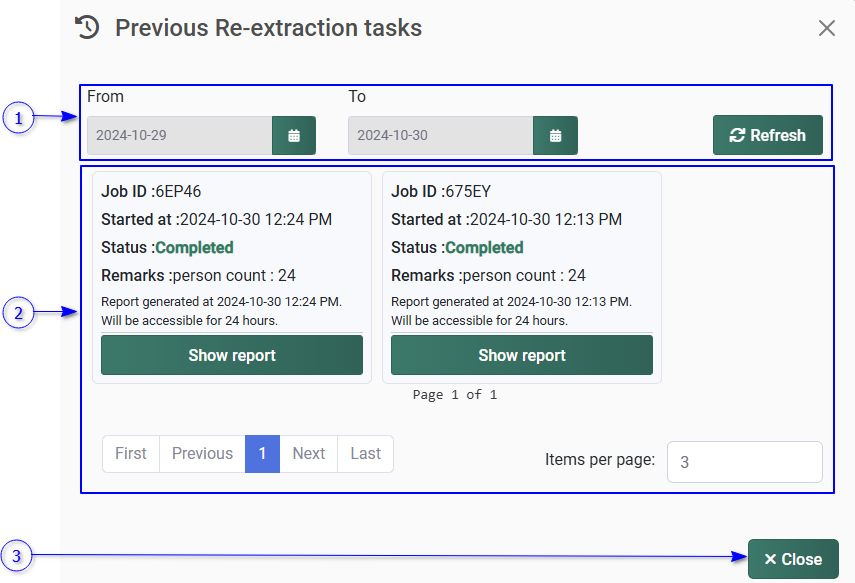Go to the Previous page
Screen dimensions: 855x583
[202, 454]
